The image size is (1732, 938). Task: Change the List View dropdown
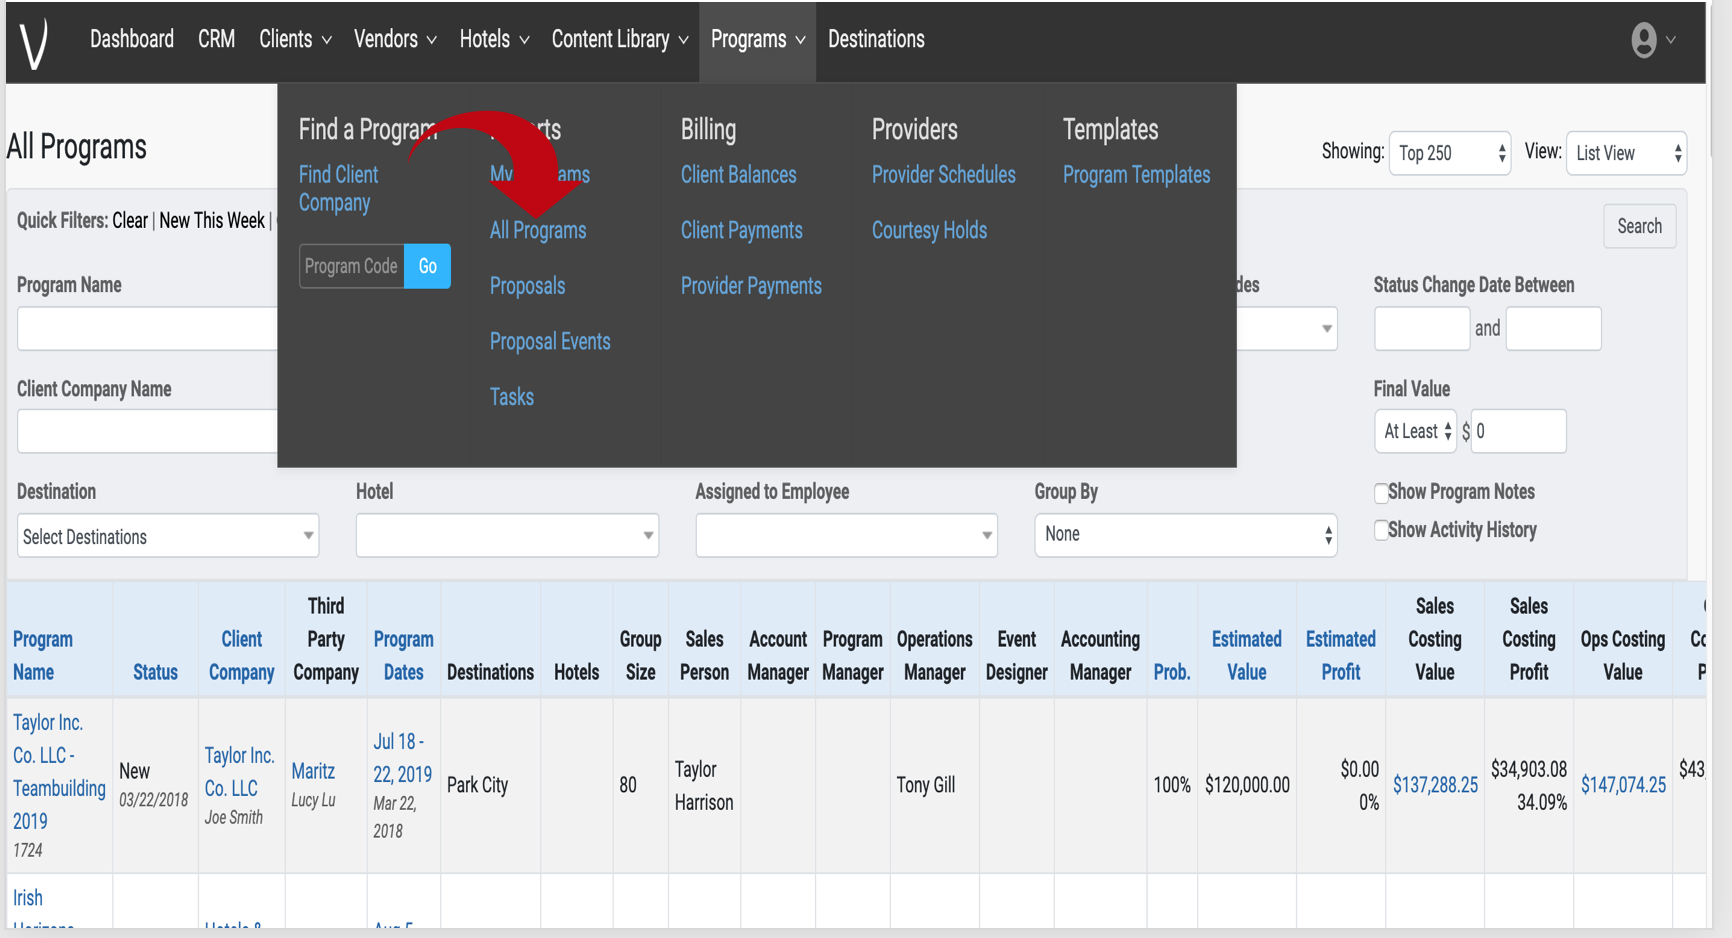point(1626,153)
